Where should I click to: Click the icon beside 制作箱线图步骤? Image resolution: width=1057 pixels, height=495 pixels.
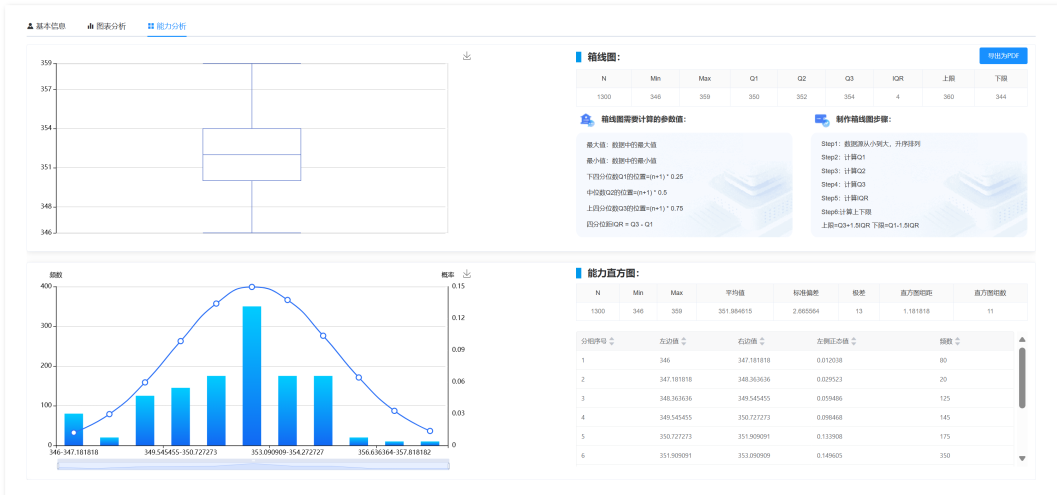pos(822,120)
